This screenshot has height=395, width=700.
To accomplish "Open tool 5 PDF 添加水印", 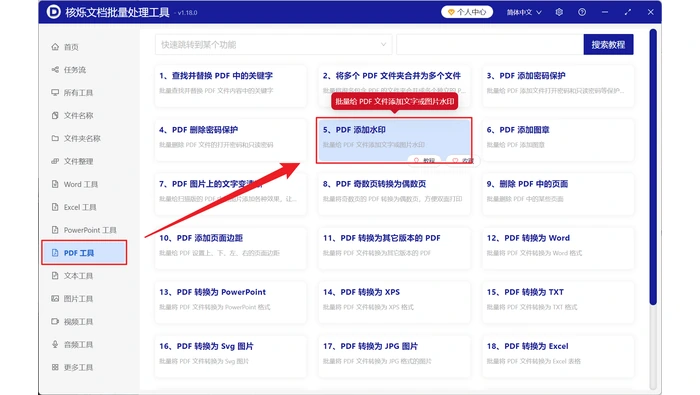I will [394, 140].
